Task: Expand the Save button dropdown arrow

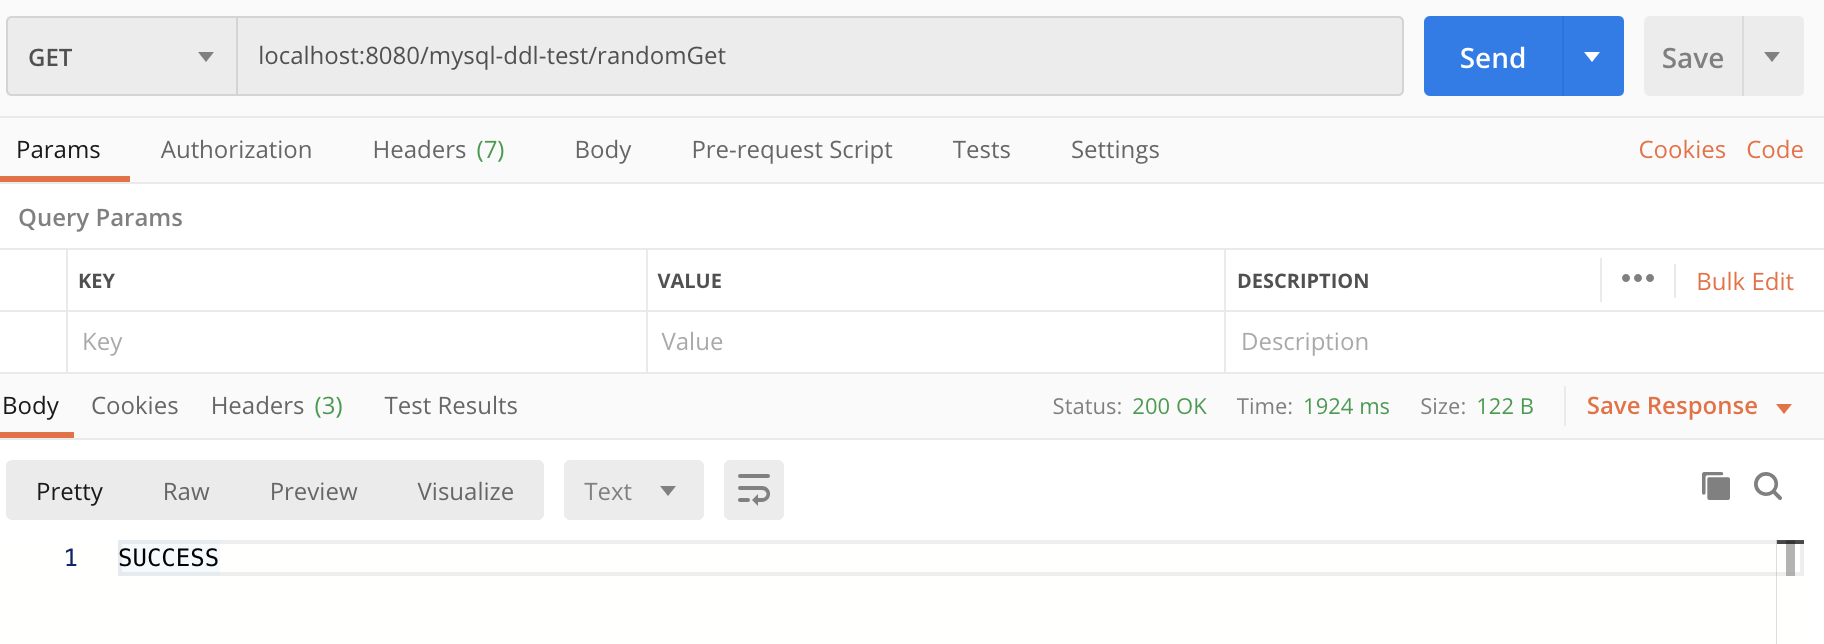Action: click(1772, 57)
